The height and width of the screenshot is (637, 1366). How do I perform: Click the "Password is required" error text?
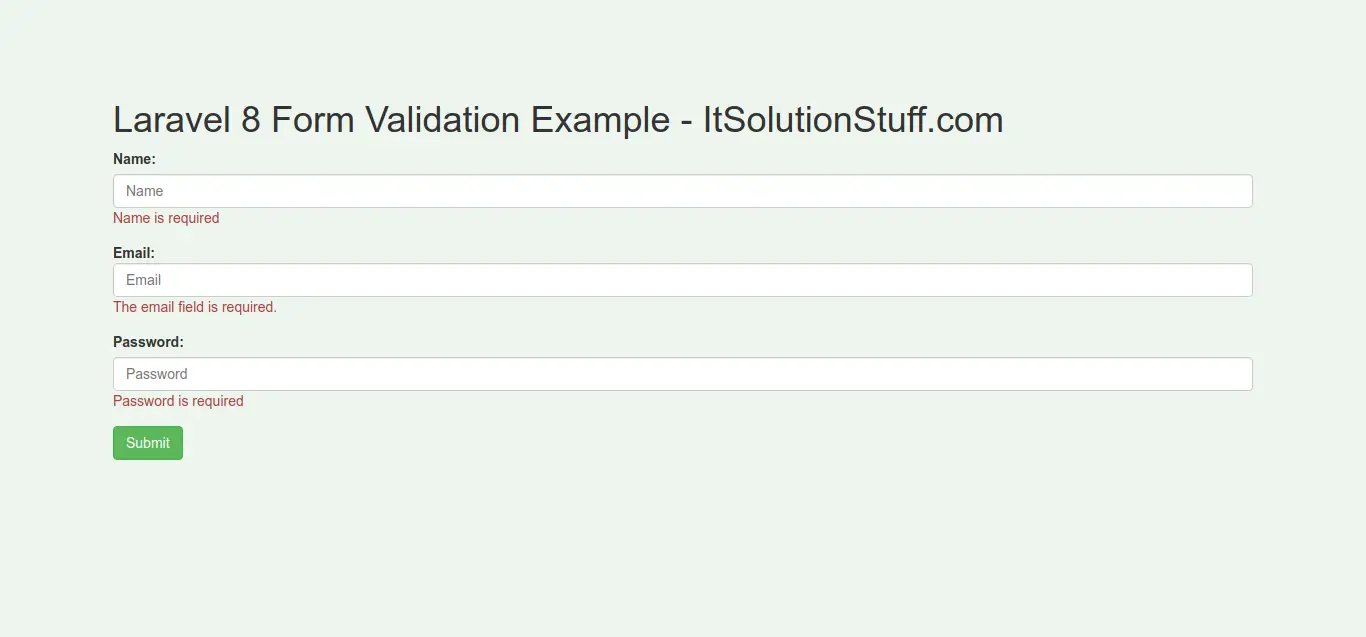(x=178, y=401)
